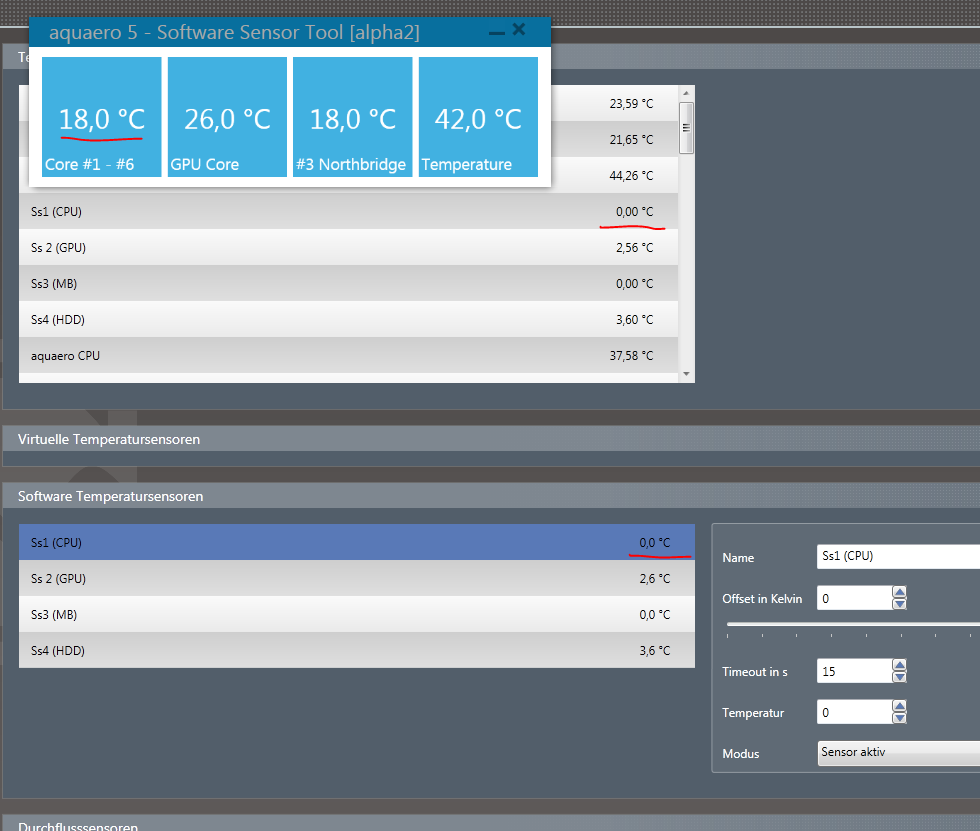Click the Timeout in s field
Image resolution: width=980 pixels, height=831 pixels.
click(x=854, y=671)
